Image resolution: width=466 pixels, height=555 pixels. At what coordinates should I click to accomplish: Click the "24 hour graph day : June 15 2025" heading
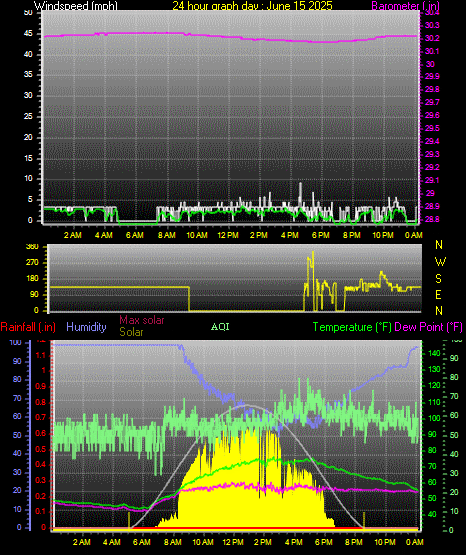[252, 5]
